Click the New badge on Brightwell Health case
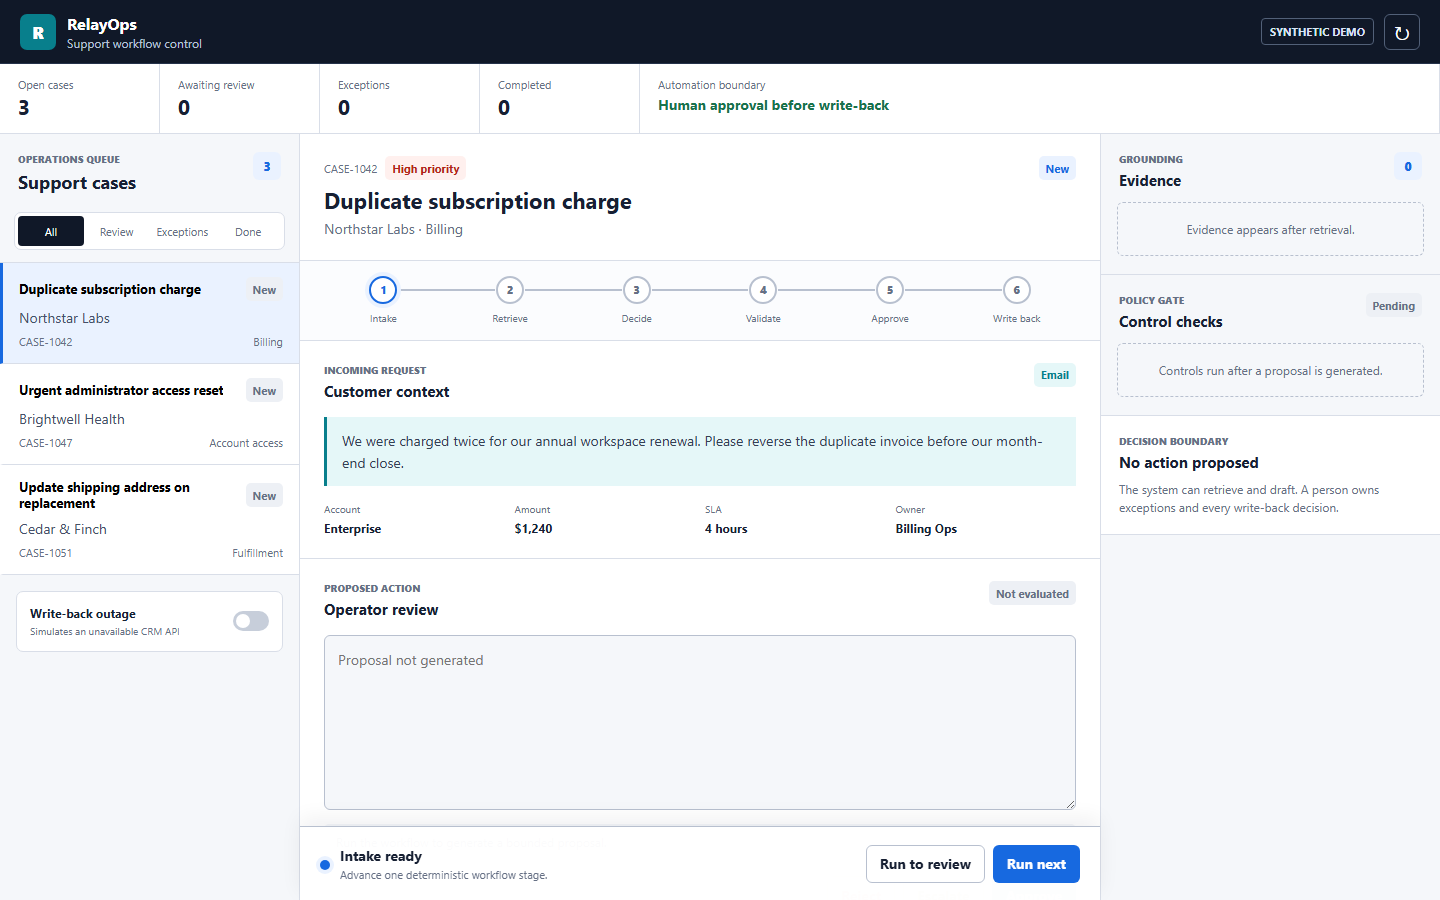Viewport: 1440px width, 900px height. pyautogui.click(x=264, y=391)
